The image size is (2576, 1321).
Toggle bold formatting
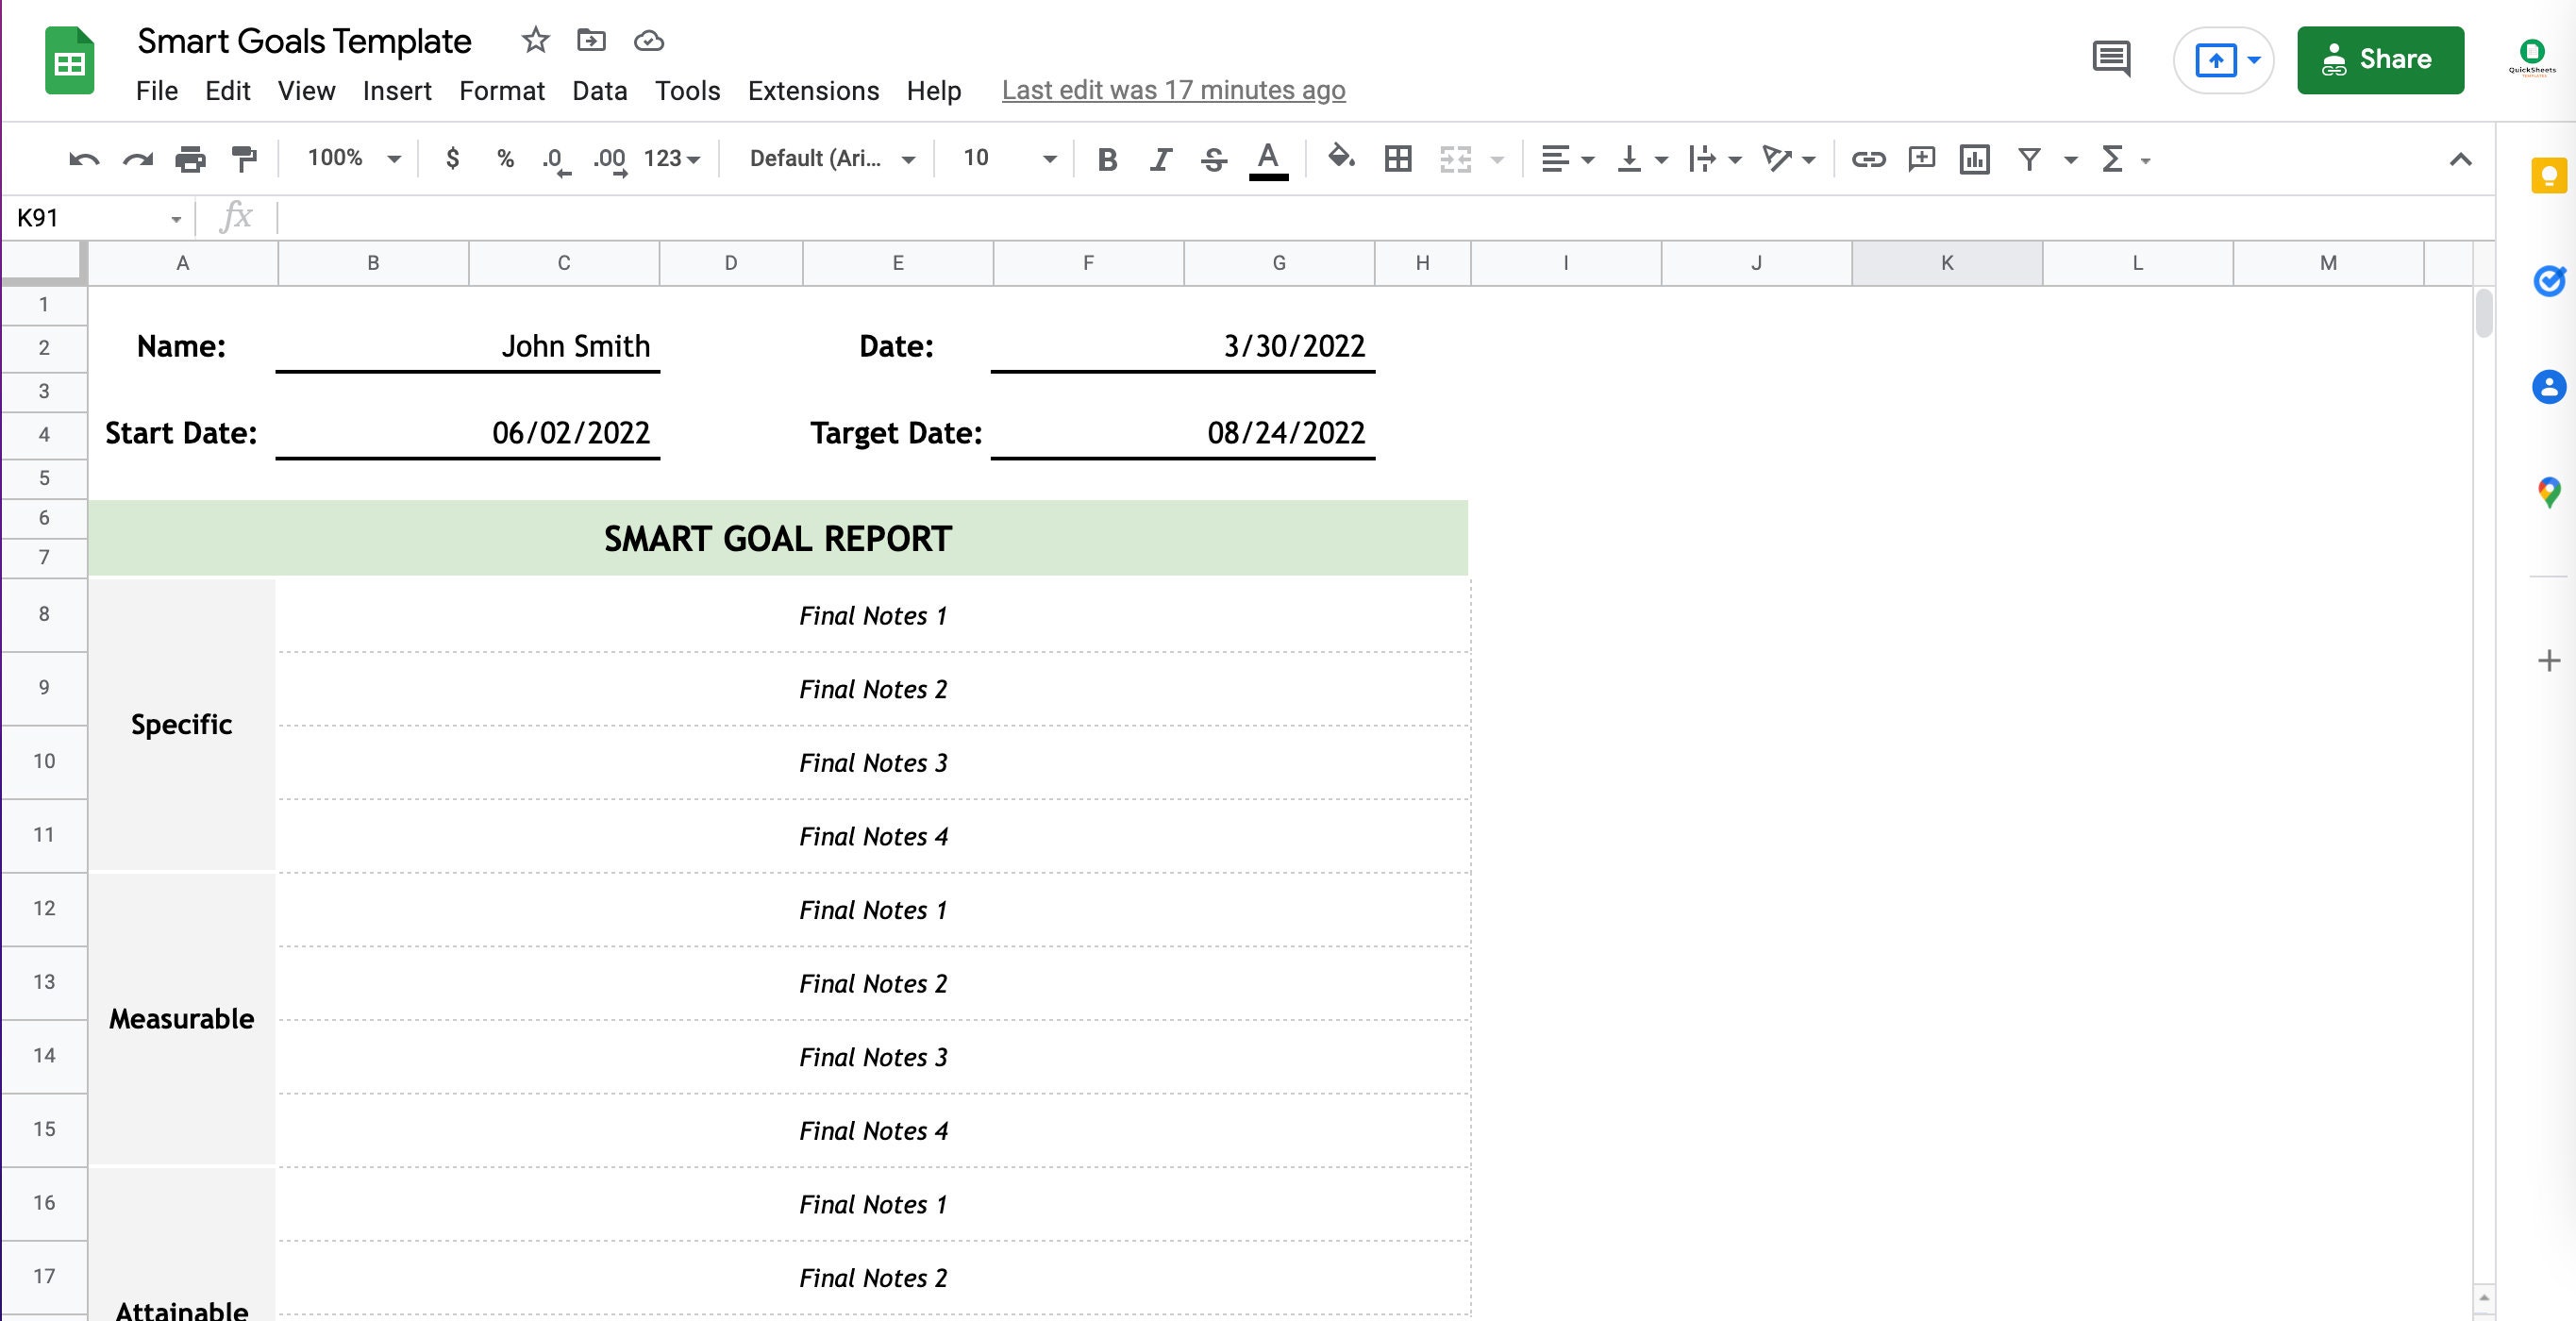(1106, 158)
